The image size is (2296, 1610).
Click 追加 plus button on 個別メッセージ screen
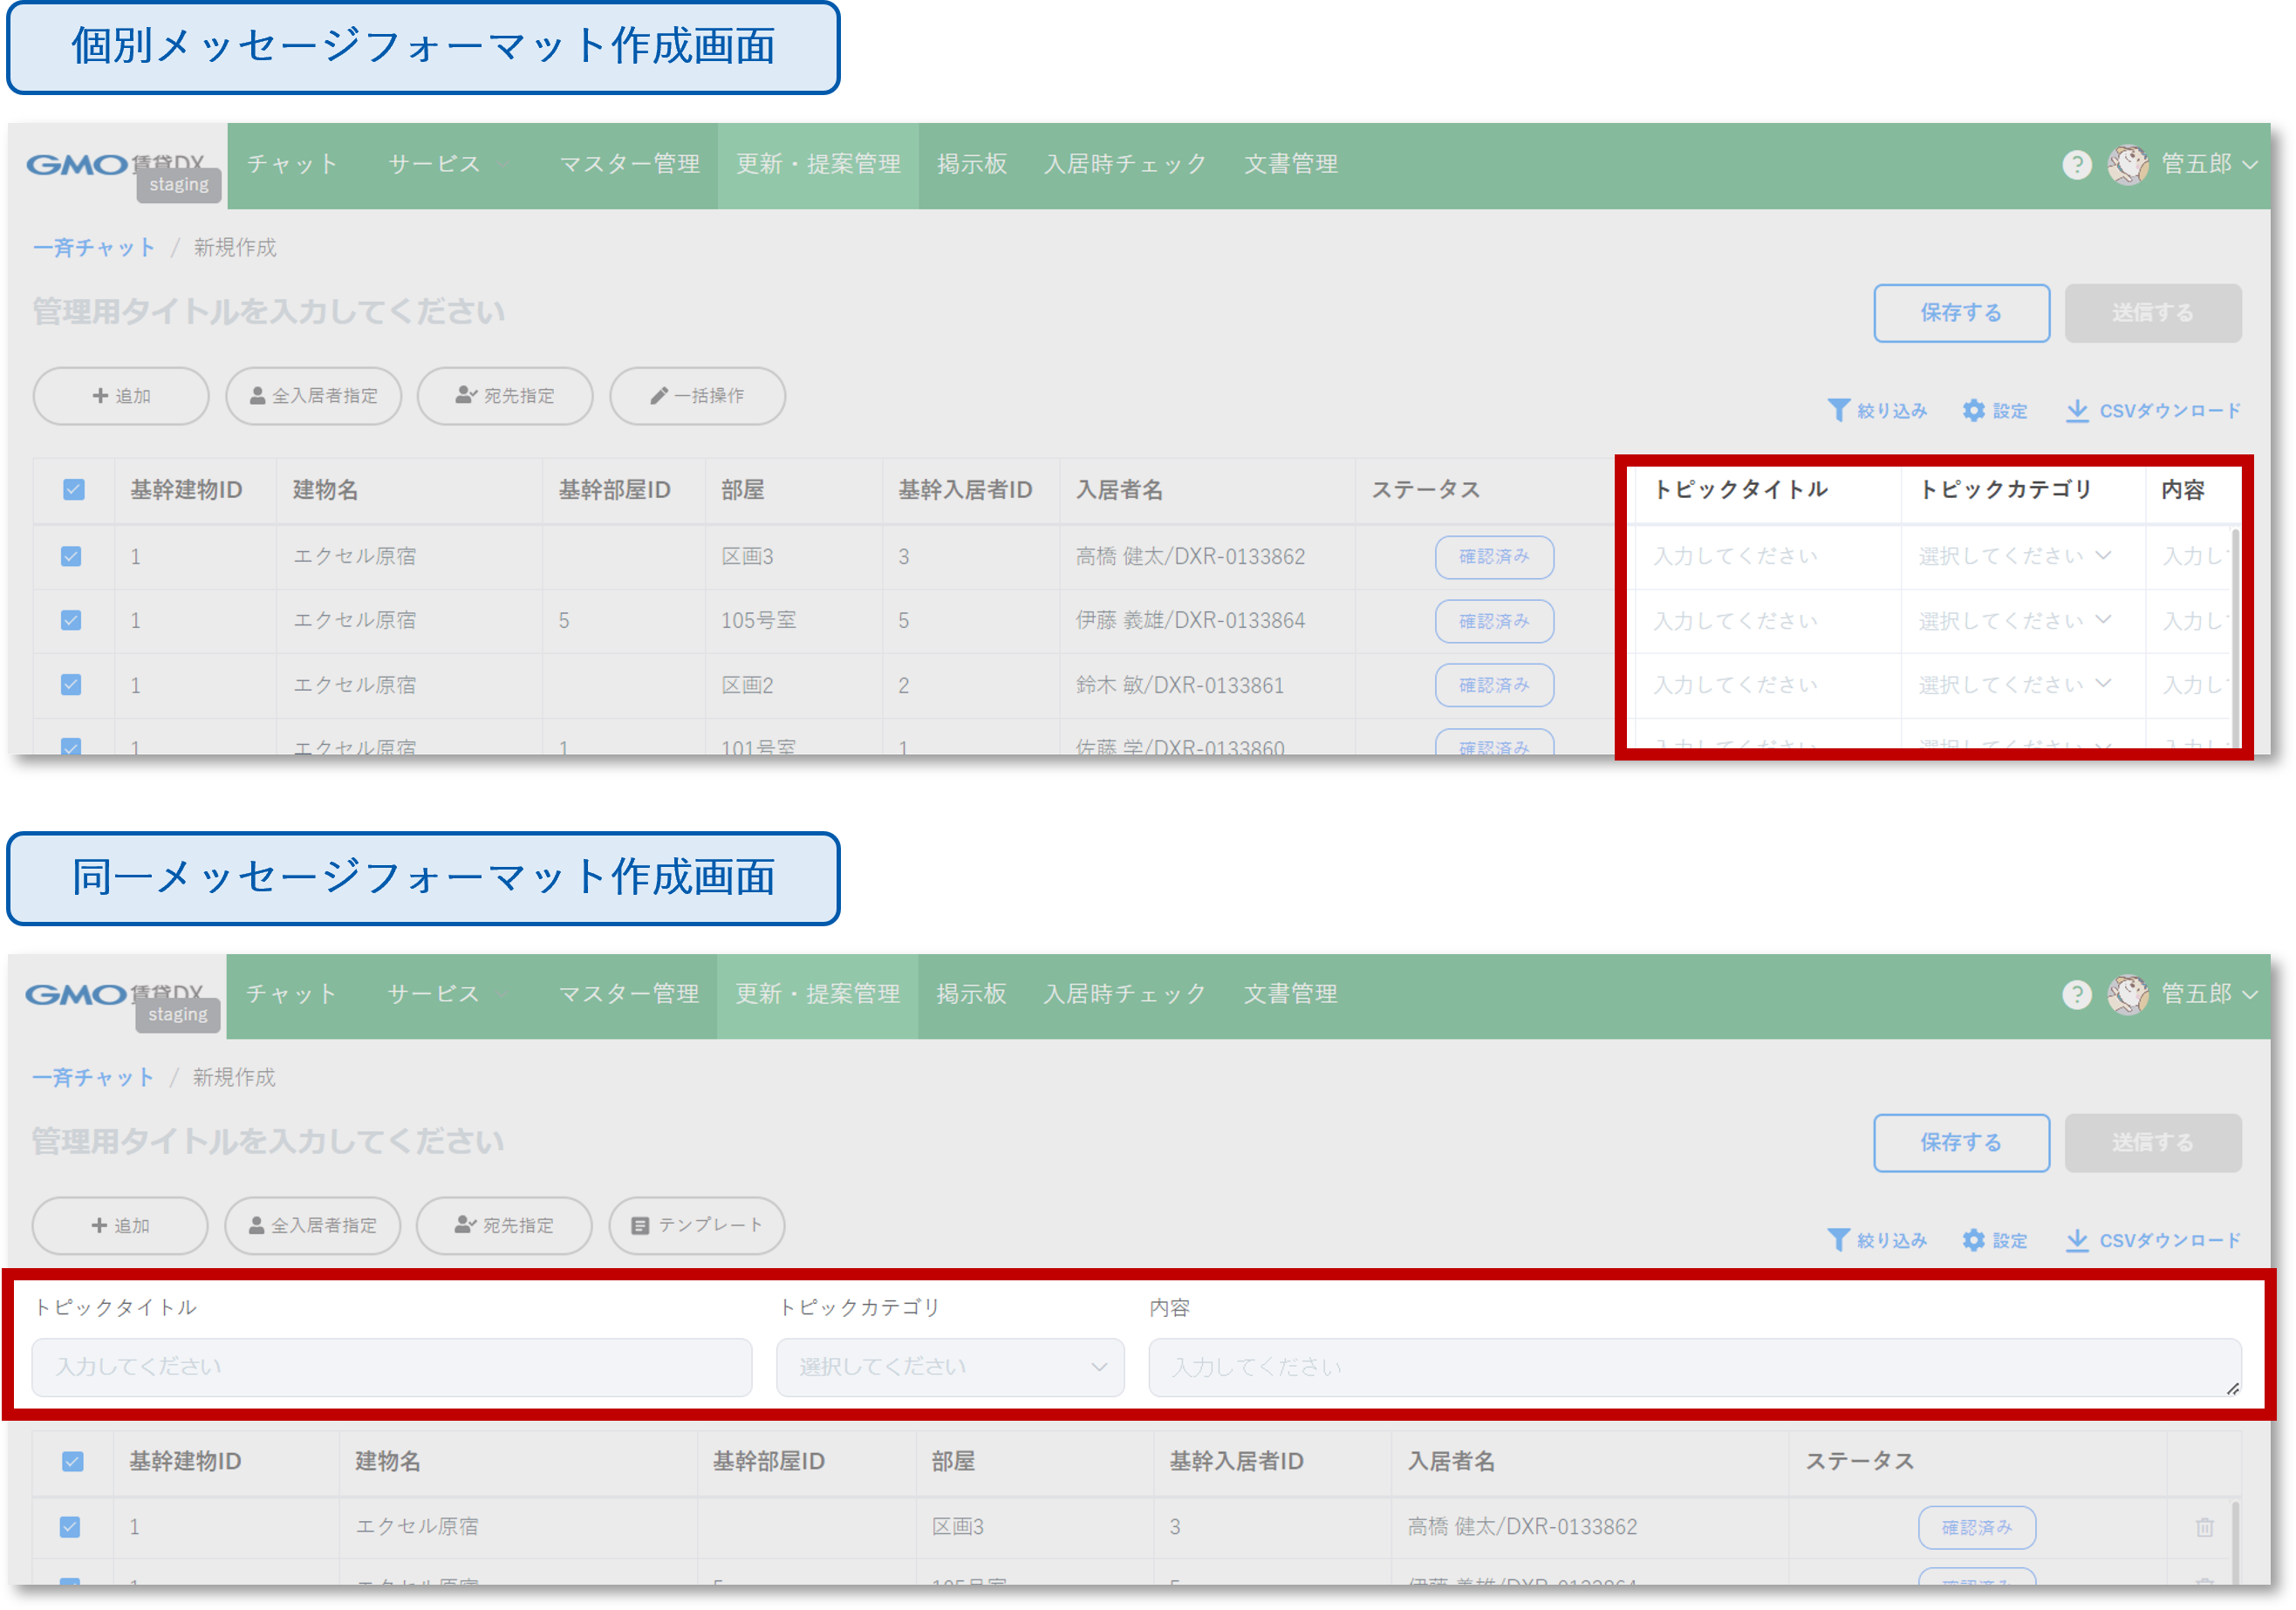tap(121, 396)
